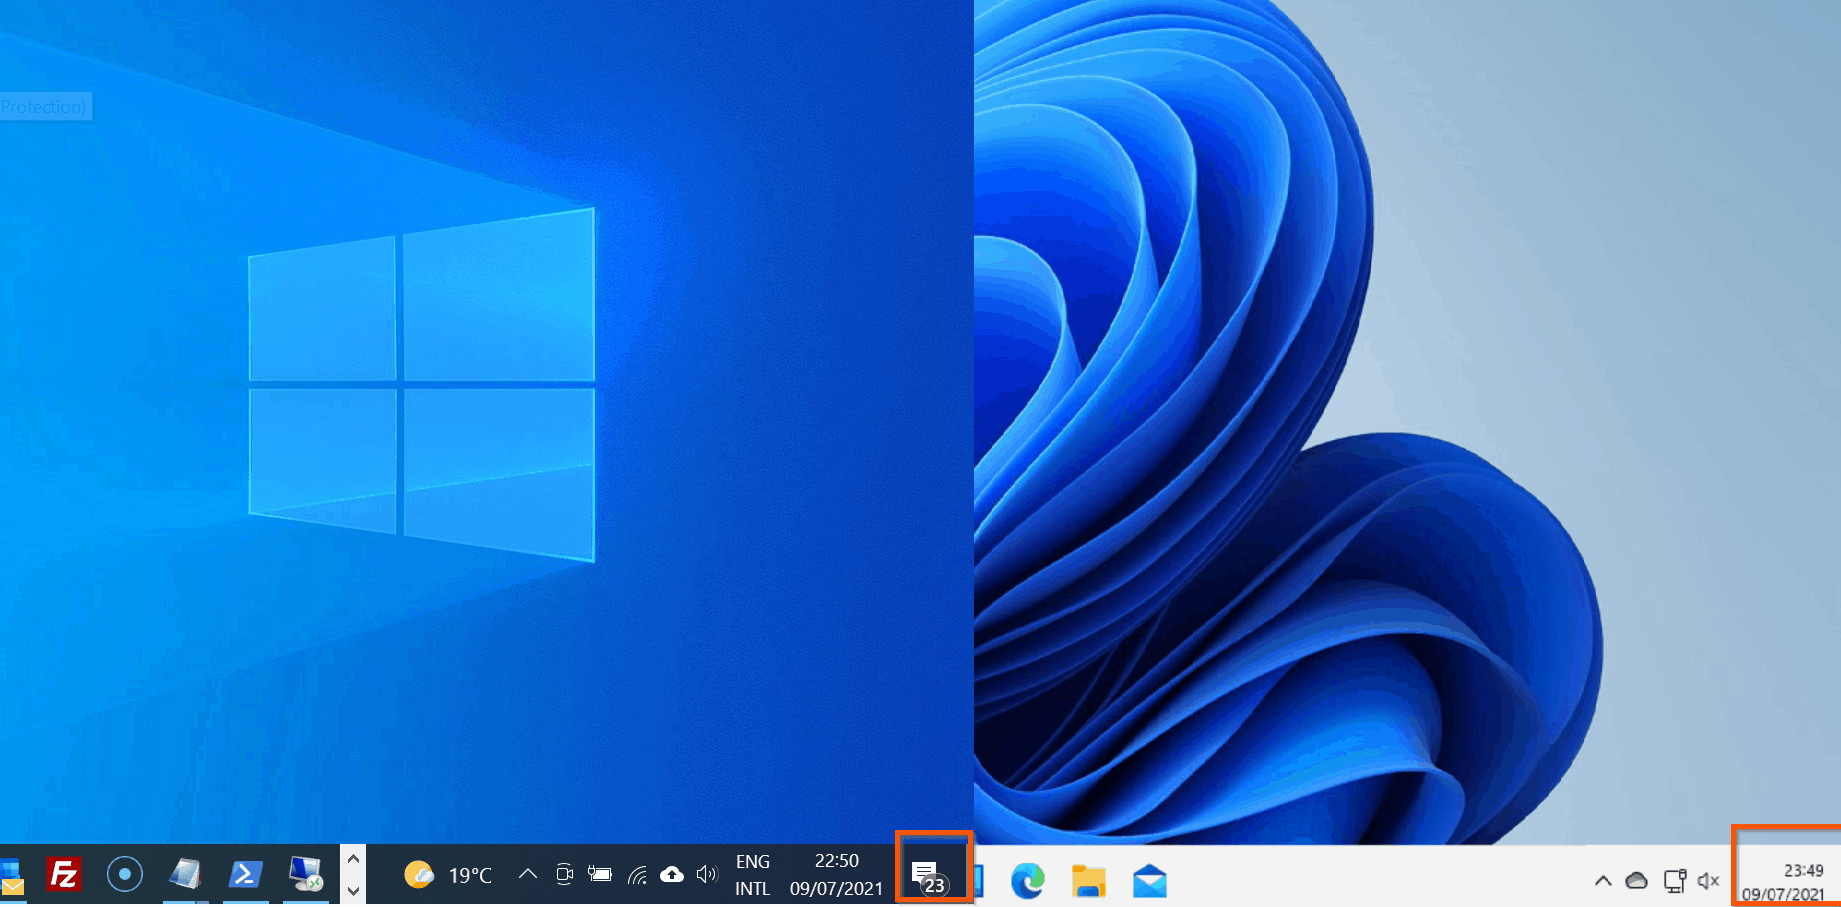Open FileZilla from the Windows 10 taskbar
1841x907 pixels.
click(64, 875)
